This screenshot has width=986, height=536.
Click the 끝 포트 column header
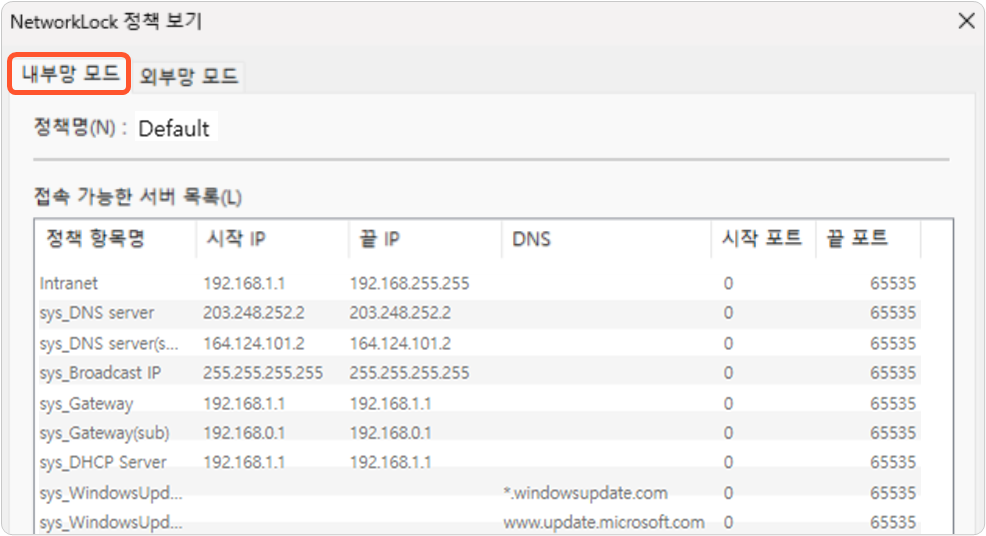868,238
